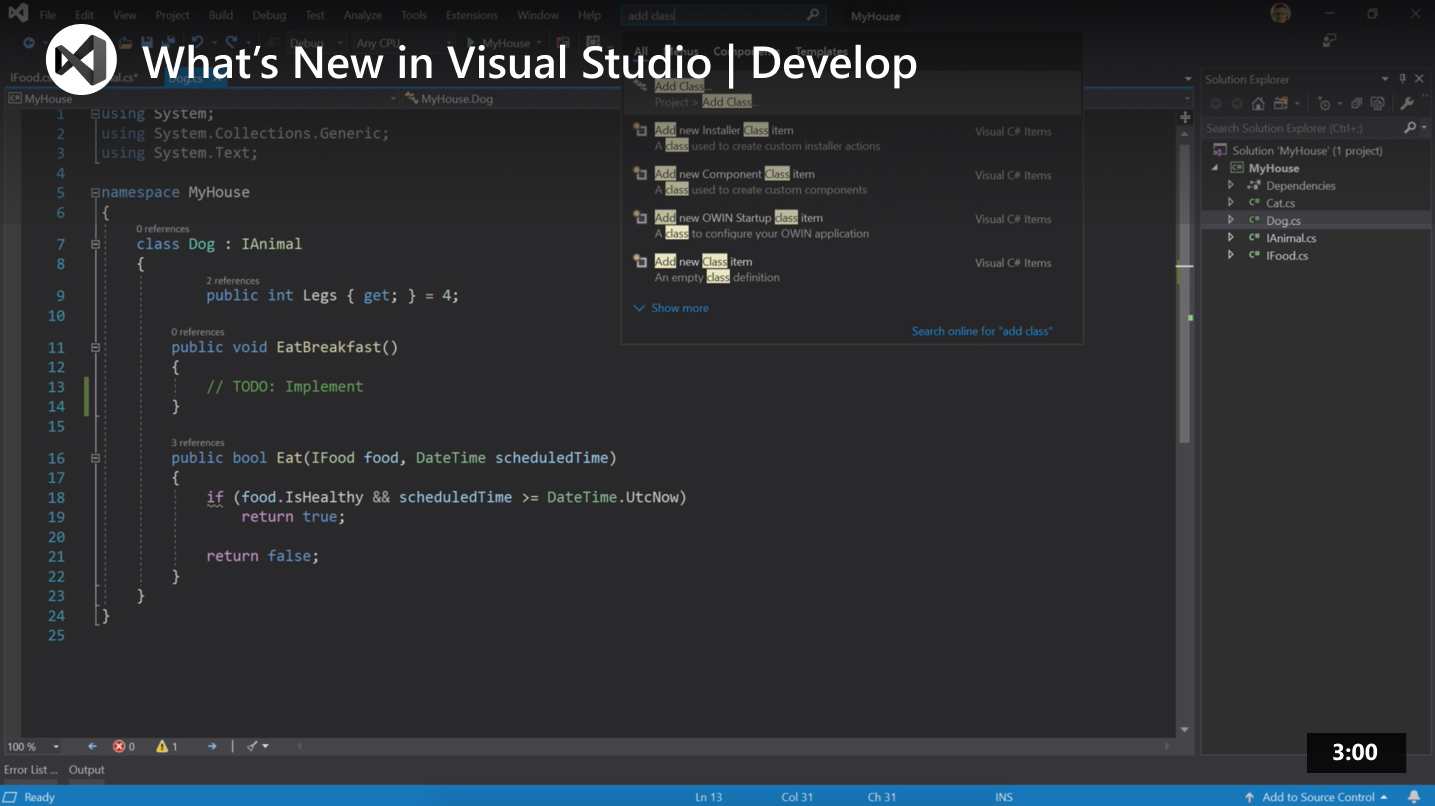Click the Collapse All icon in Solution Explorer
Screen dimensions: 1435x806
click(x=1357, y=104)
